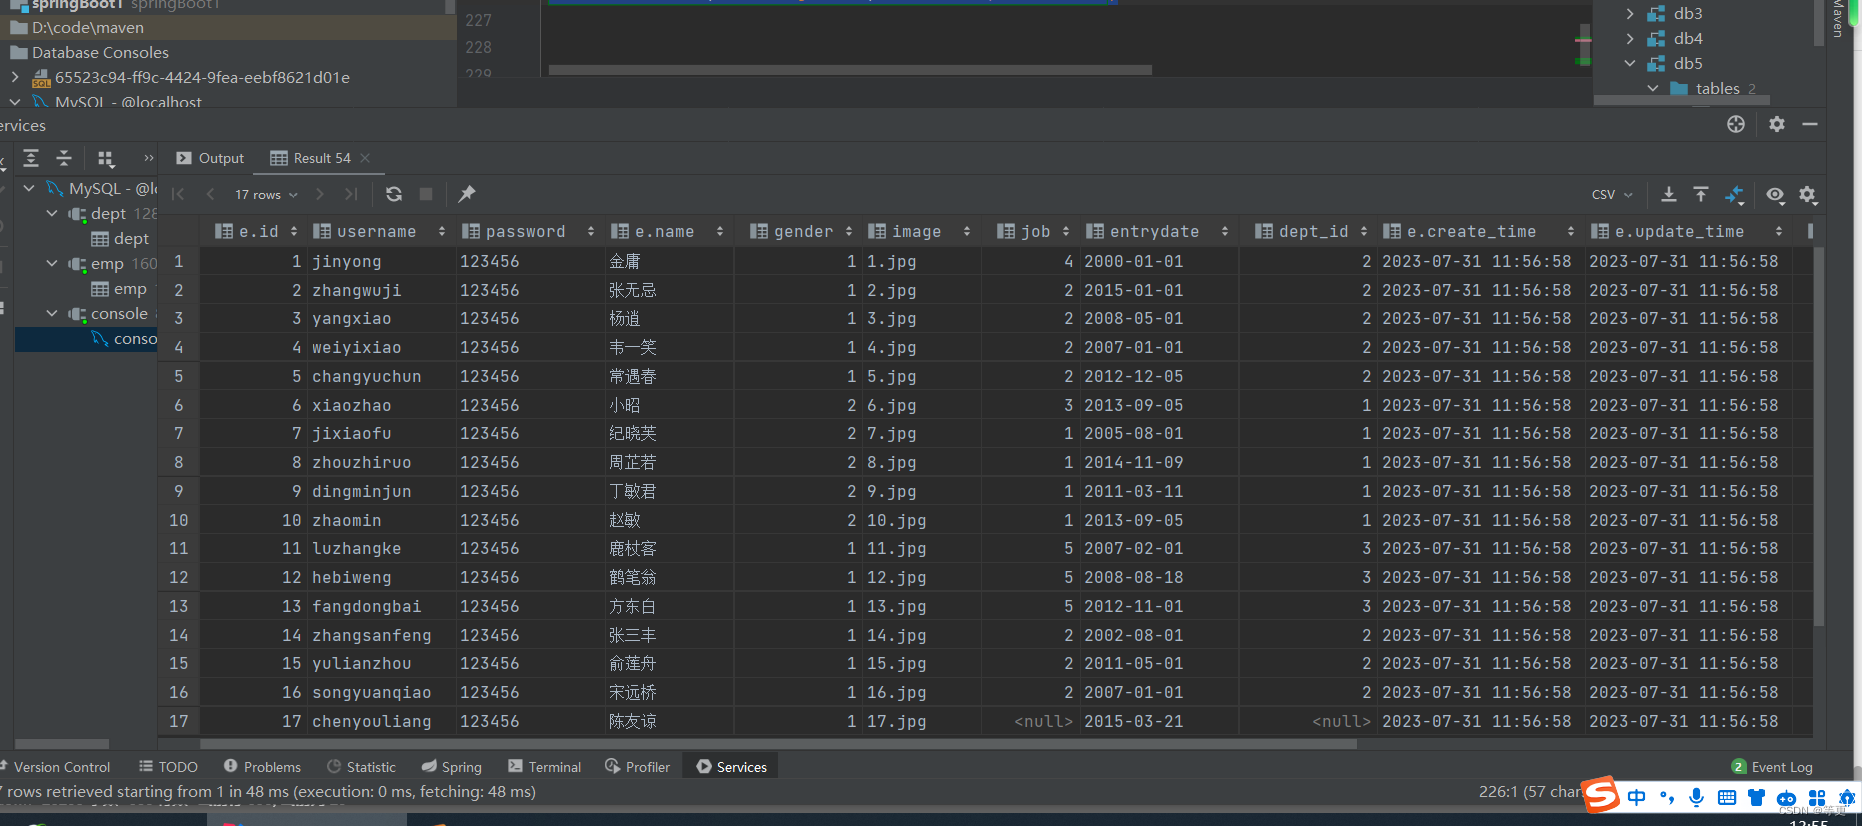Open the 17 rows page size dropdown
Image resolution: width=1862 pixels, height=826 pixels.
coord(267,195)
